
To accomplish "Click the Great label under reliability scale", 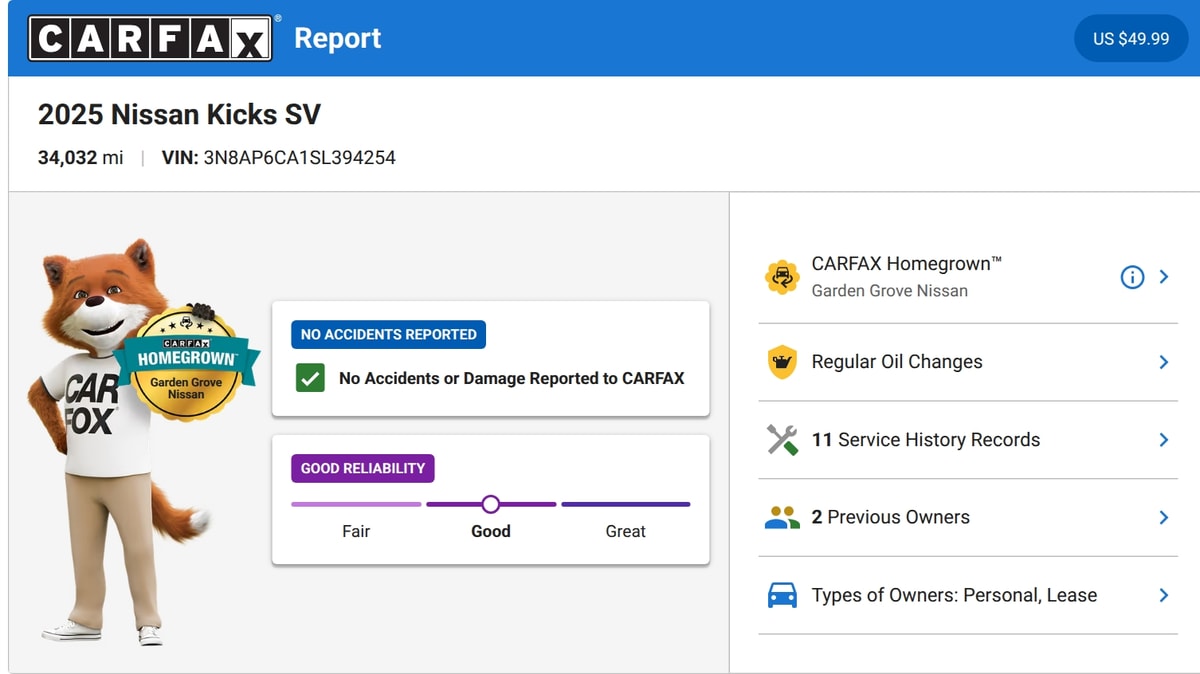I will 626,531.
